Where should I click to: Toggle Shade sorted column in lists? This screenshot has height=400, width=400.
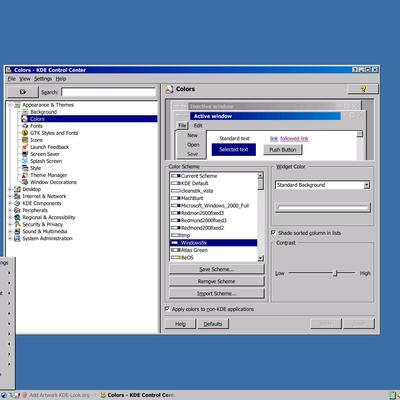[274, 232]
